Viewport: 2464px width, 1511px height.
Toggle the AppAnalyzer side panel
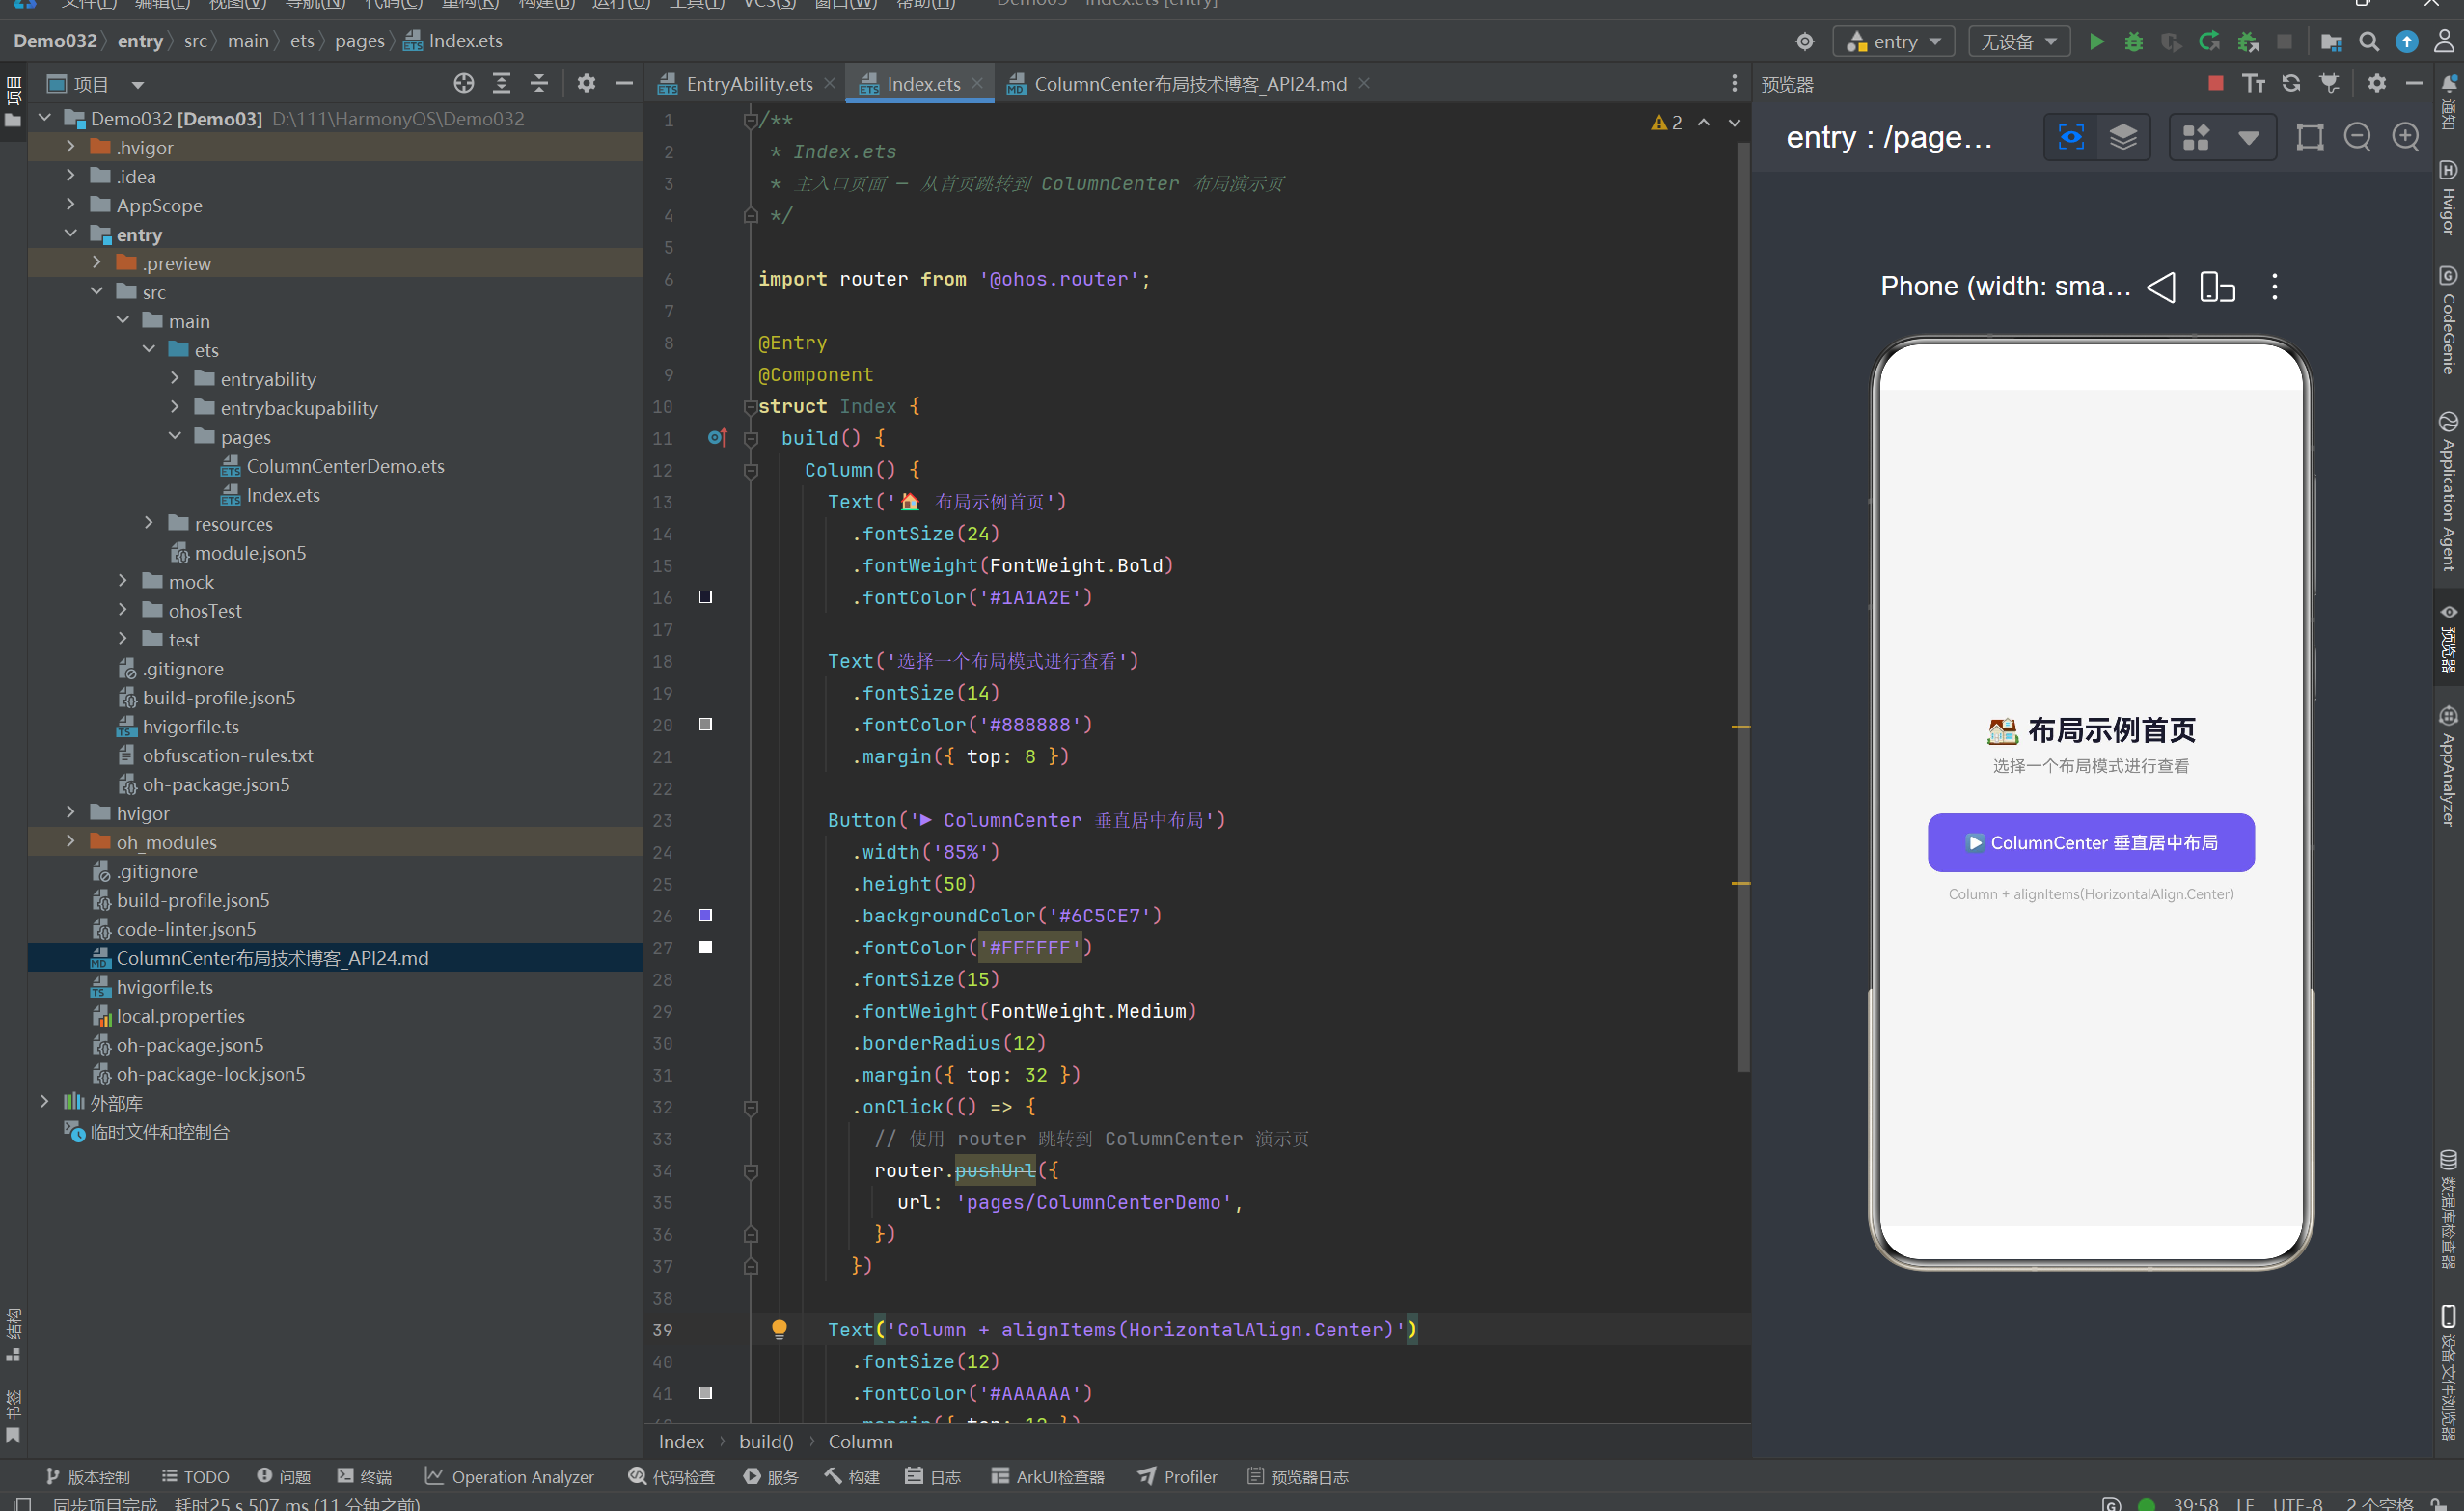[2448, 766]
